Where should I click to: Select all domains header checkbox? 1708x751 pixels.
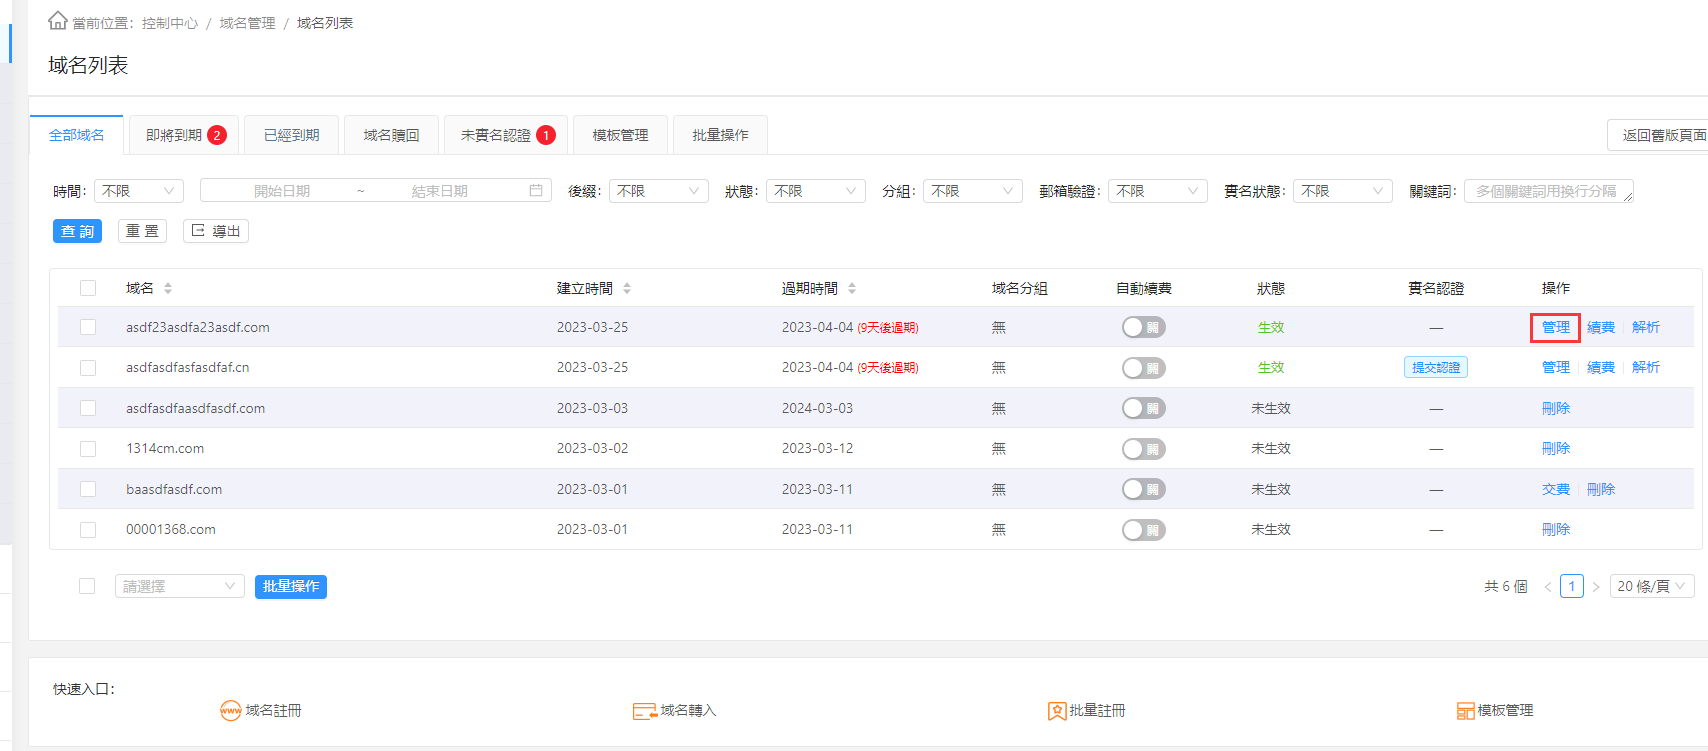tap(88, 288)
